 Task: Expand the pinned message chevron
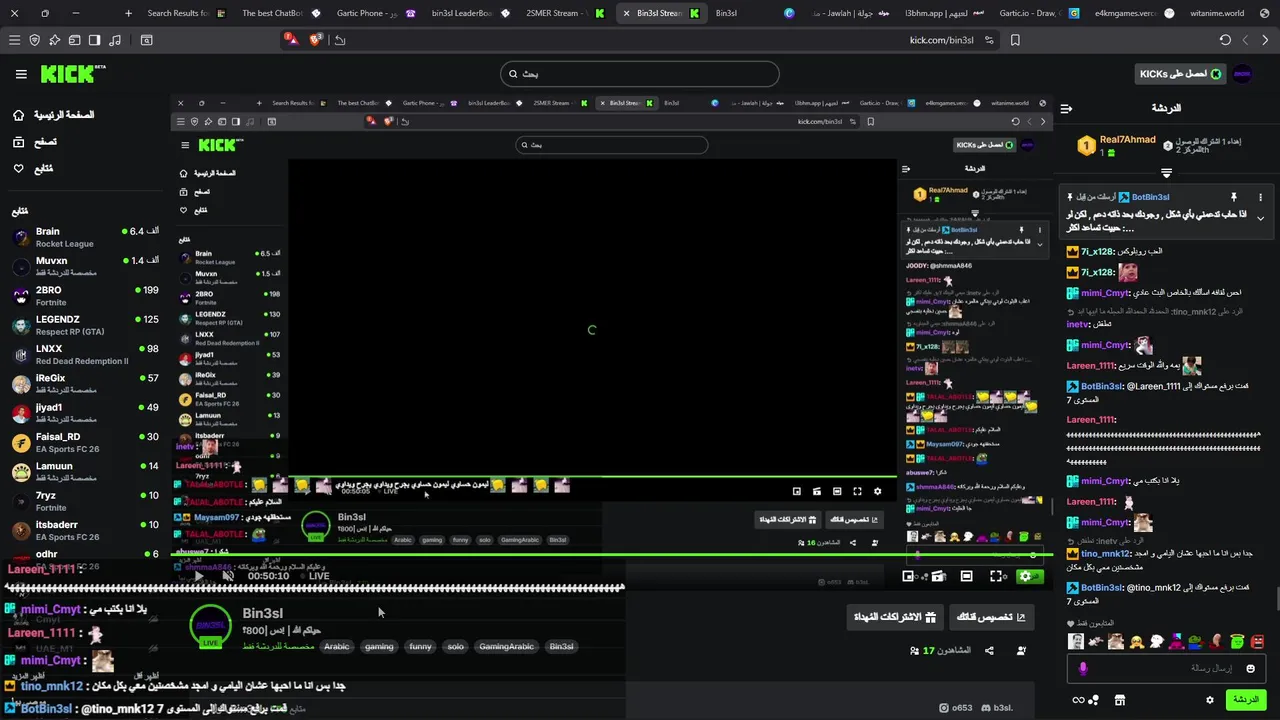pos(1260,218)
